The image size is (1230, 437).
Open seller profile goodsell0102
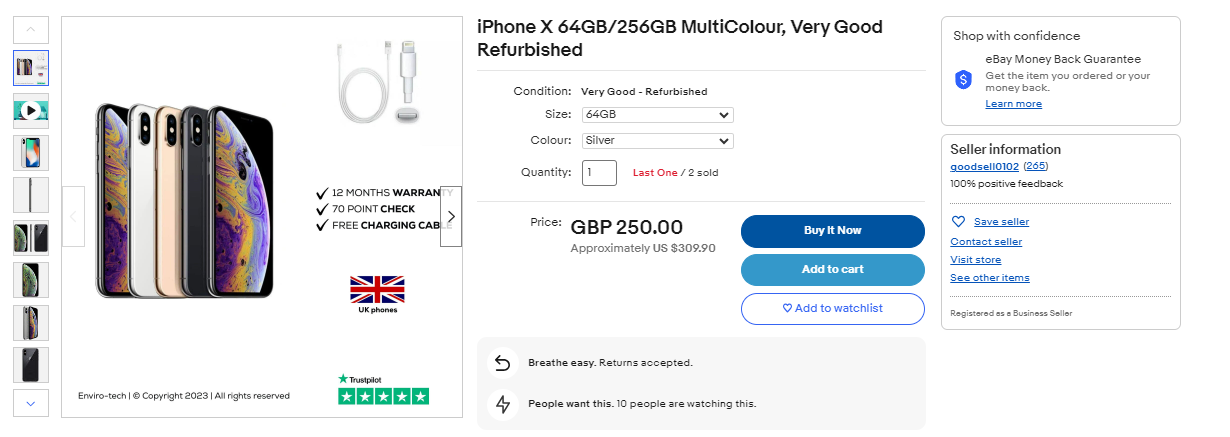984,167
